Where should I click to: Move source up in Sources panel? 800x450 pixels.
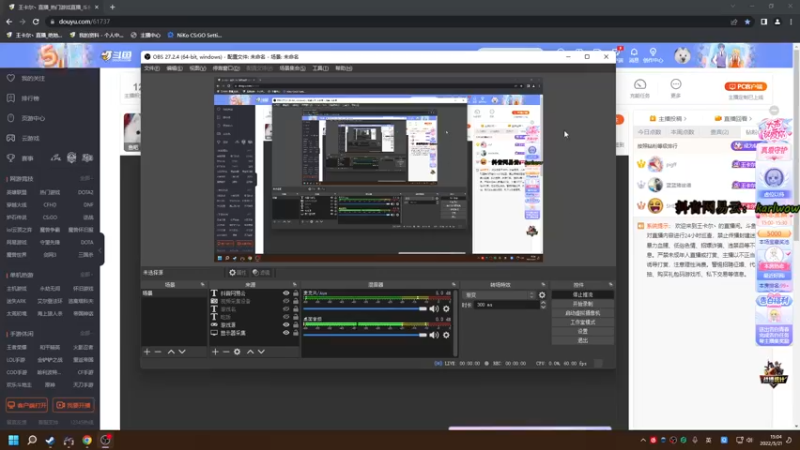(x=250, y=352)
